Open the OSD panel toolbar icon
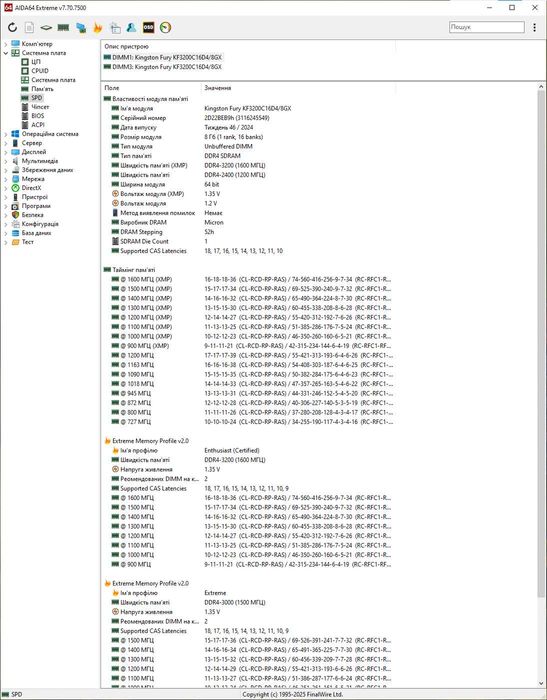This screenshot has width=547, height=700. [148, 28]
